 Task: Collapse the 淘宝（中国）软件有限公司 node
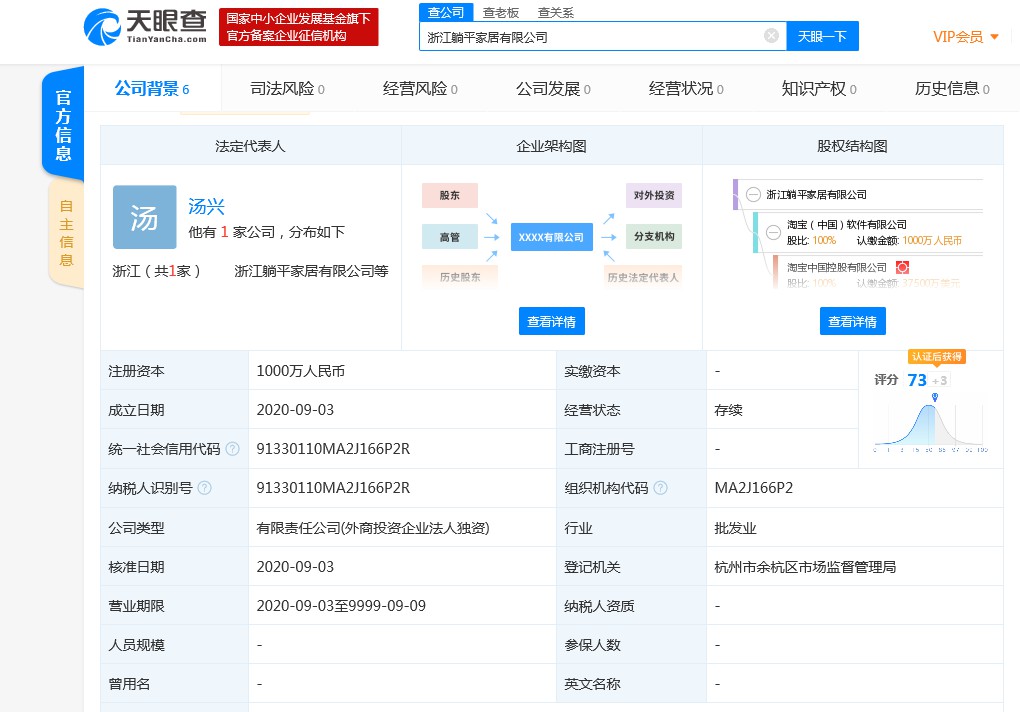point(773,231)
